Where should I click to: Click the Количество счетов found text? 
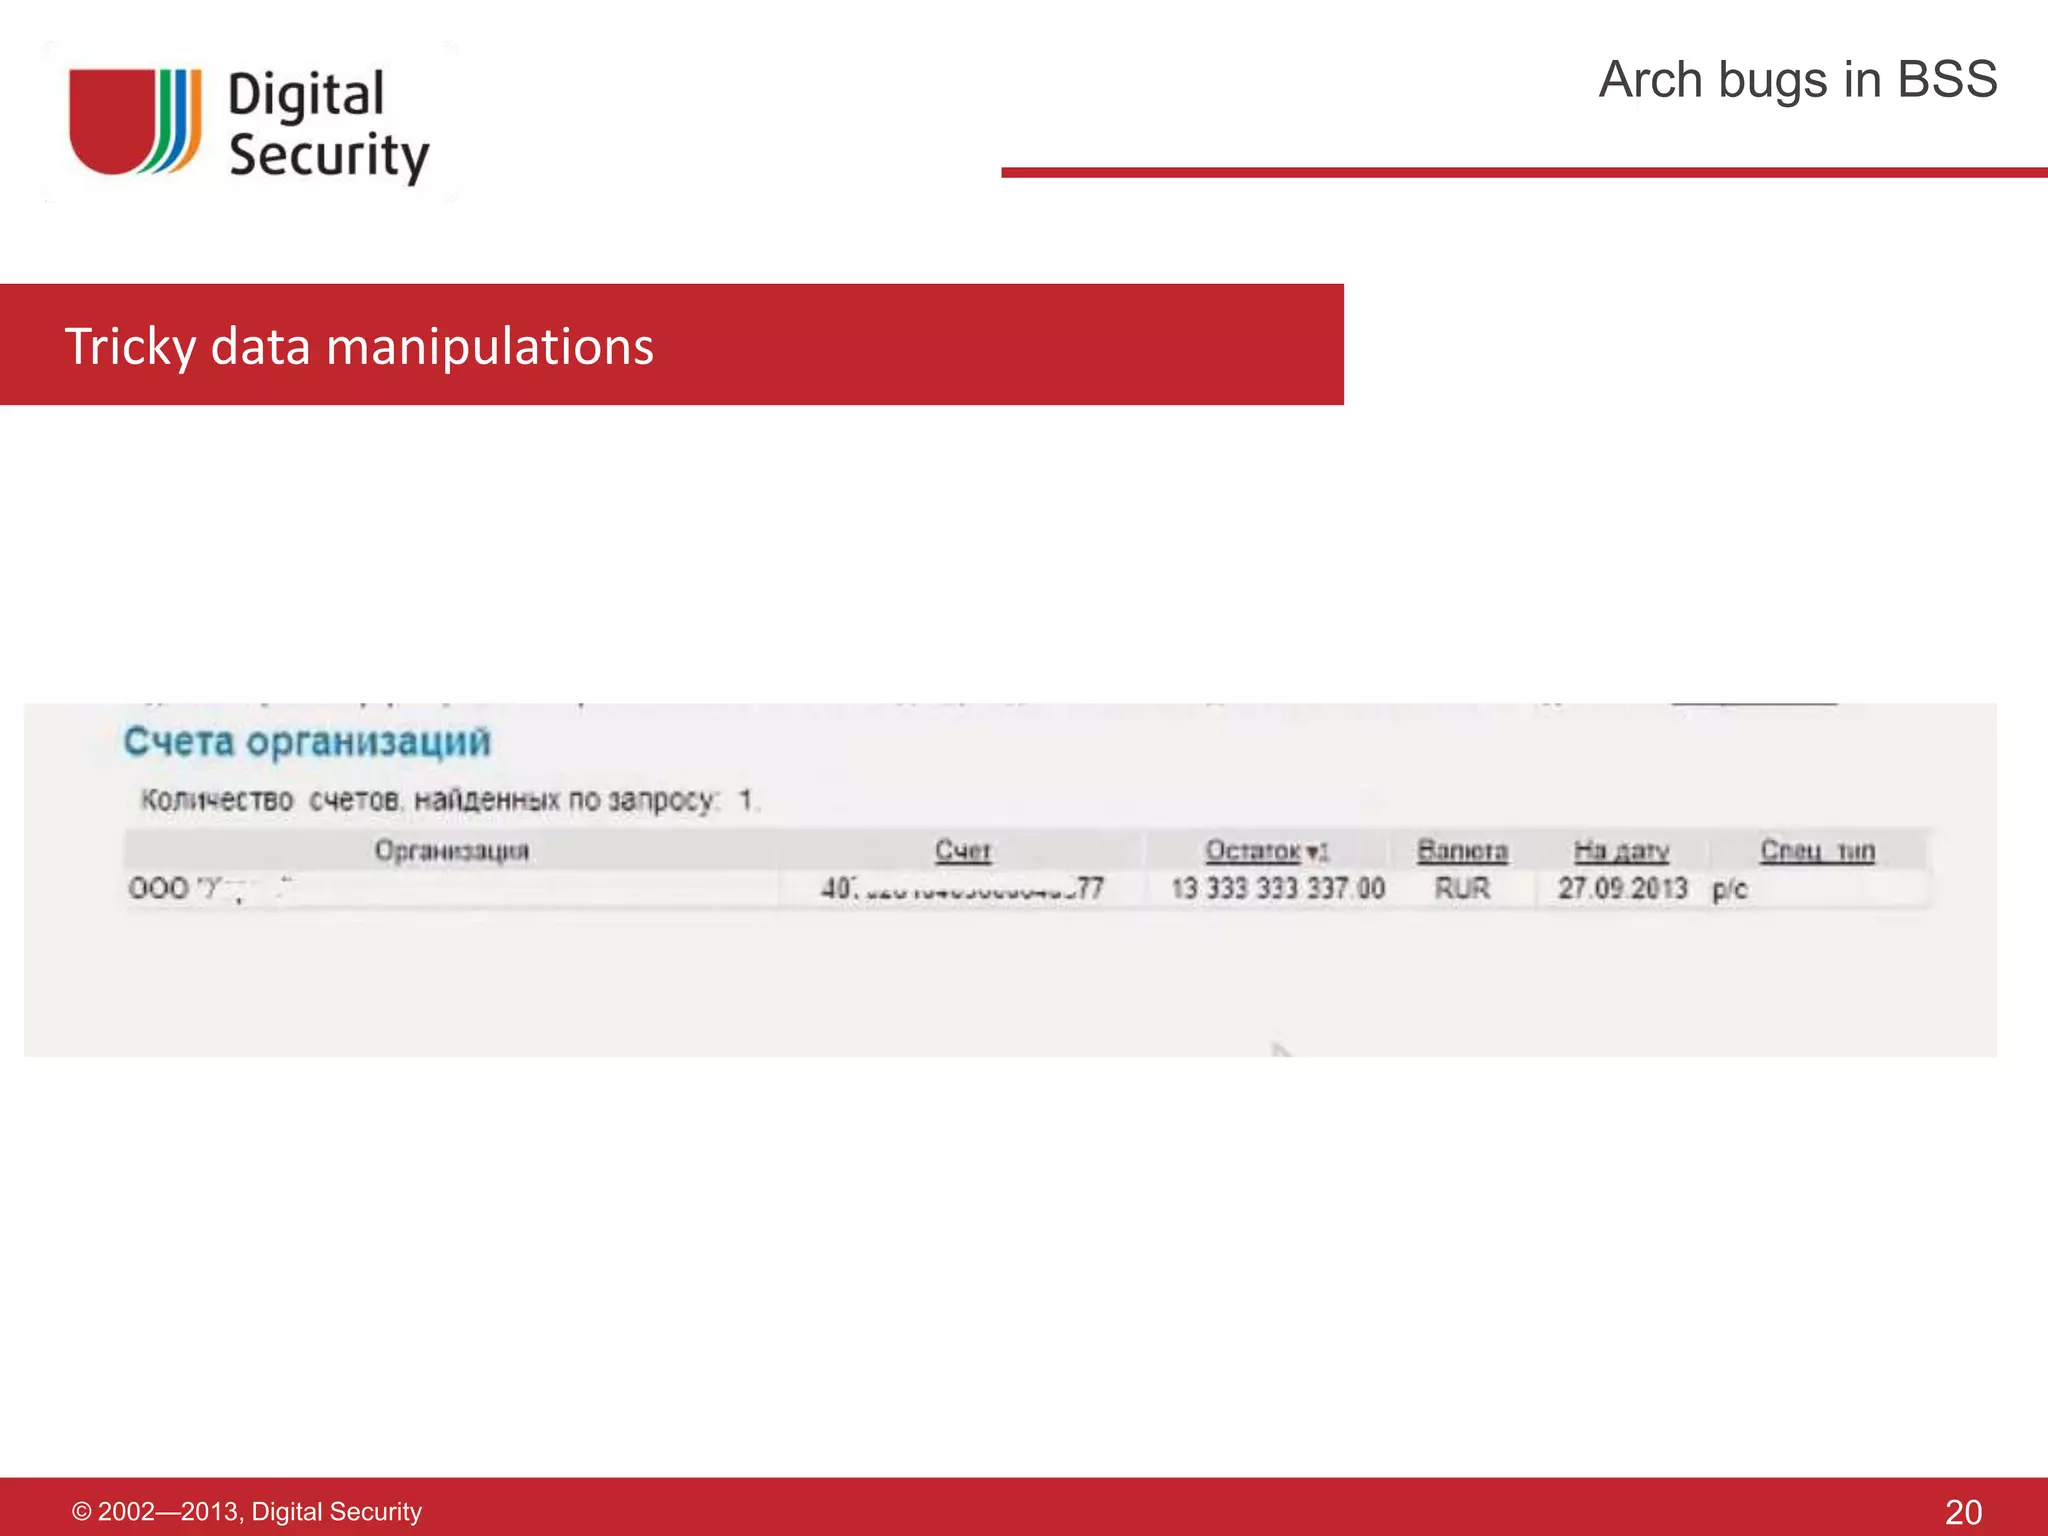coord(450,800)
